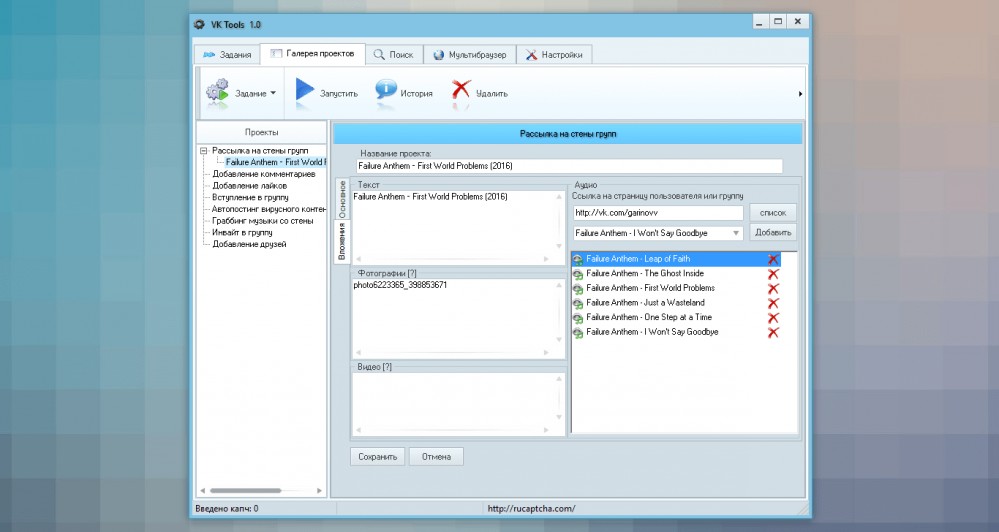Screen dimensions: 999x532
Task: Click audio icon beside Leap of Faith
Action: tap(578, 259)
